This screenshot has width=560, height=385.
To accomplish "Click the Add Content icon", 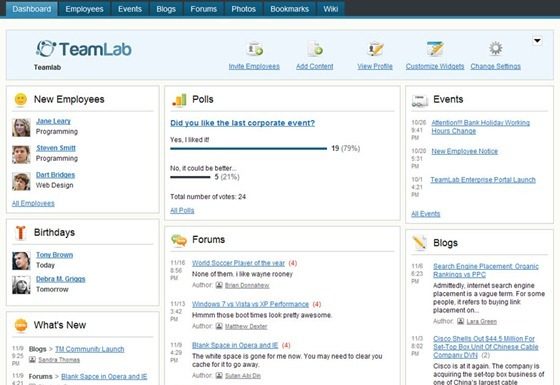I will pyautogui.click(x=315, y=49).
